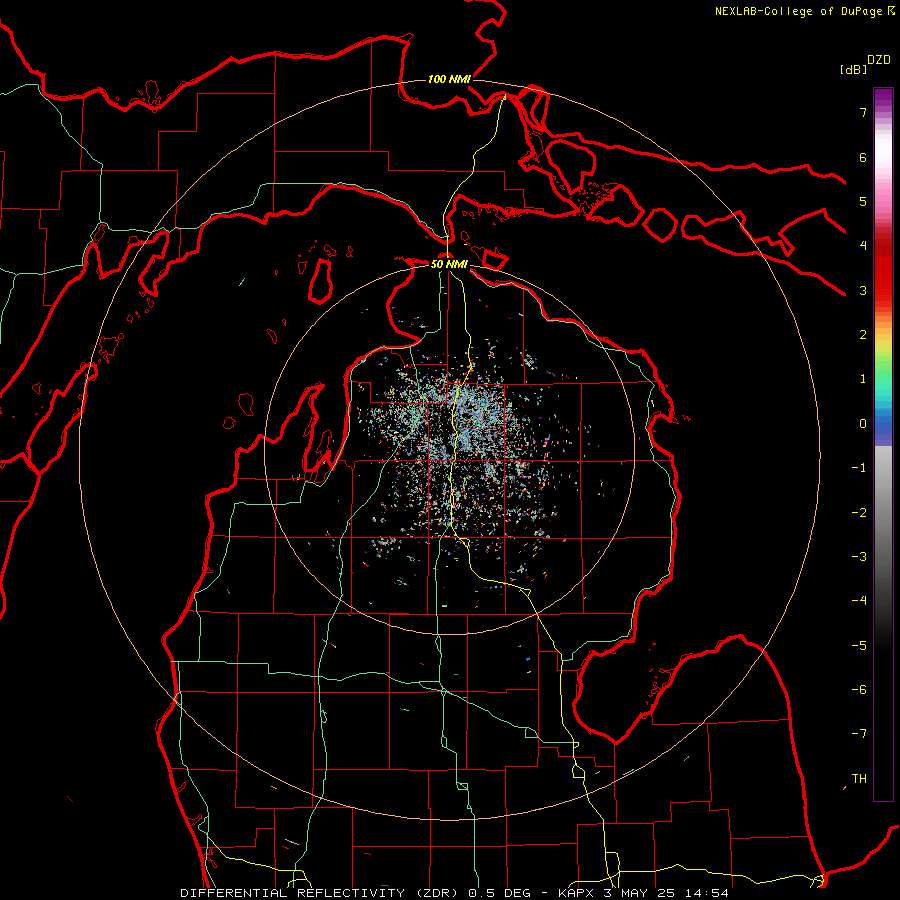This screenshot has width=900, height=900.
Task: Click the [dB] units label
Action: [x=853, y=69]
